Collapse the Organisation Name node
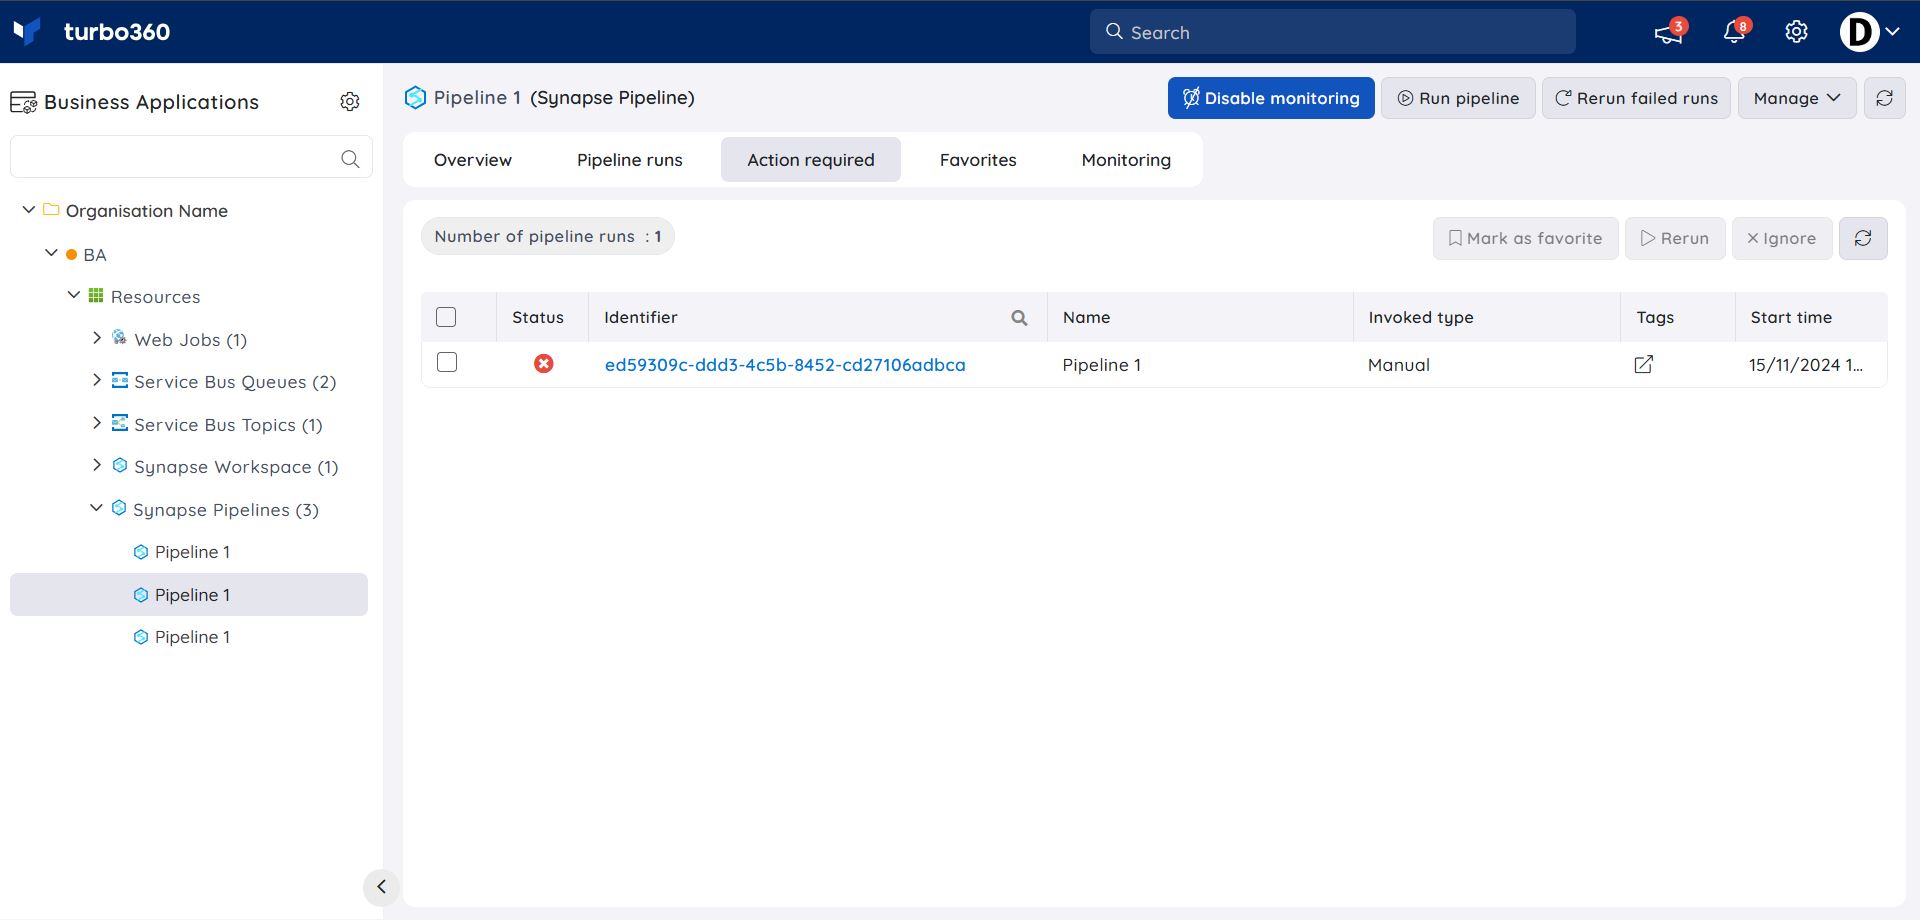This screenshot has height=920, width=1920. point(29,210)
